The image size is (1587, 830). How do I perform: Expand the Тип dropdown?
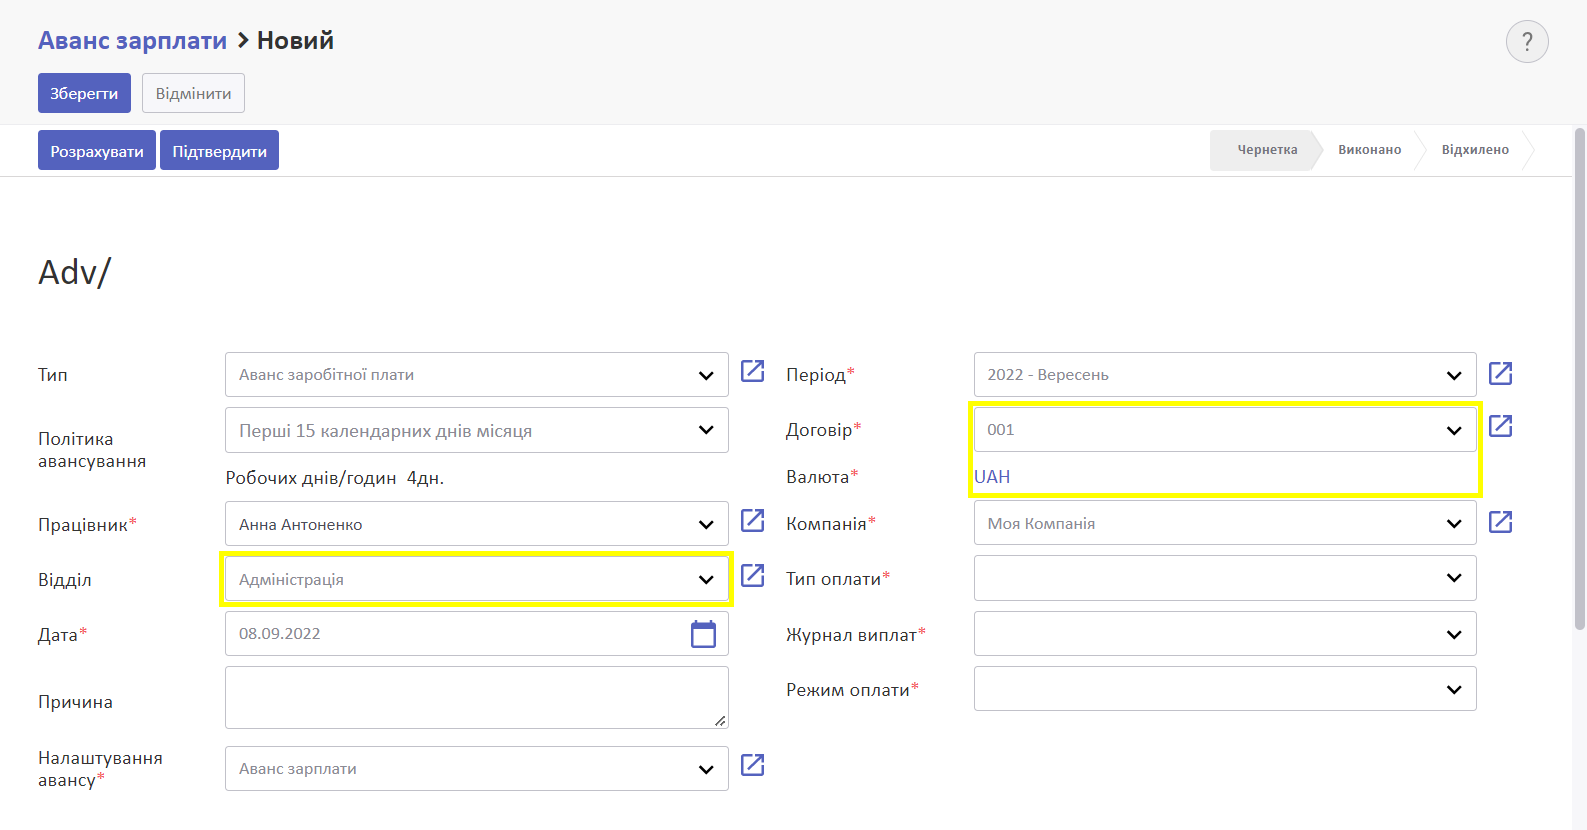pos(477,375)
